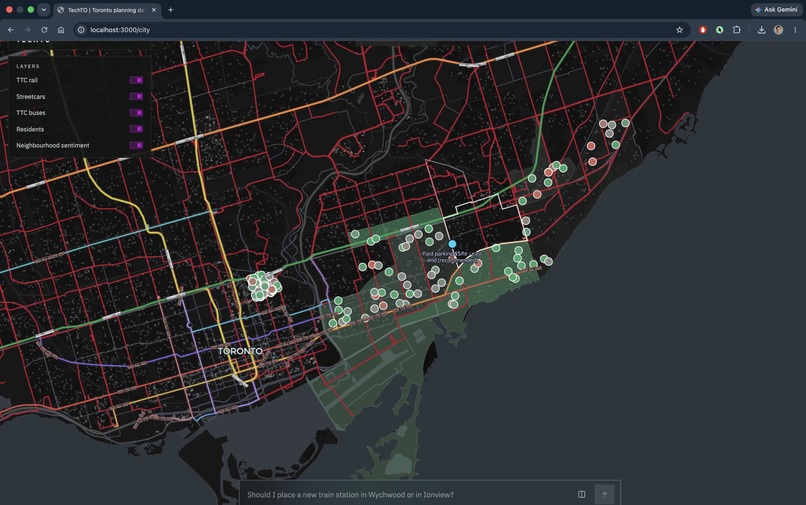806x505 pixels.
Task: Click the LAYERS panel heading
Action: click(x=28, y=66)
